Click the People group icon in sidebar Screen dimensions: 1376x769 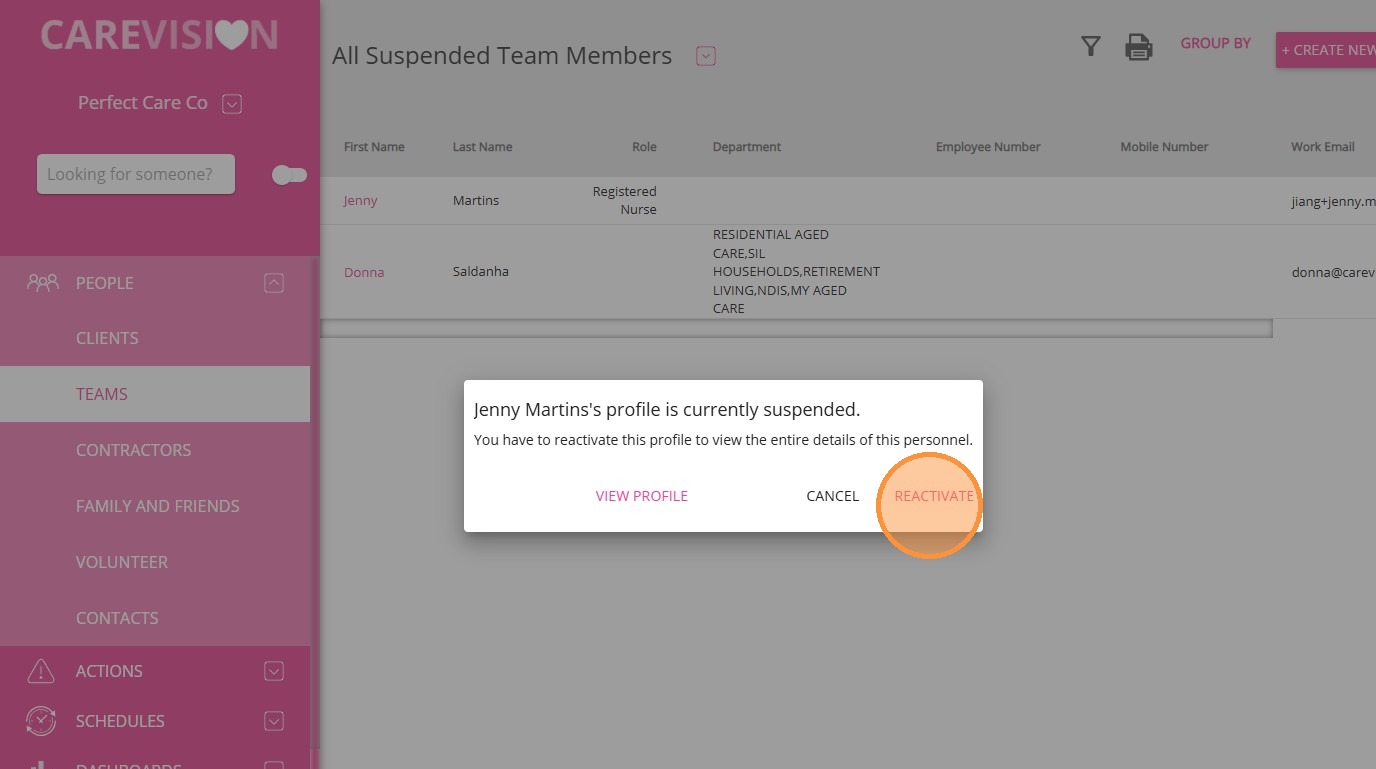click(x=43, y=283)
